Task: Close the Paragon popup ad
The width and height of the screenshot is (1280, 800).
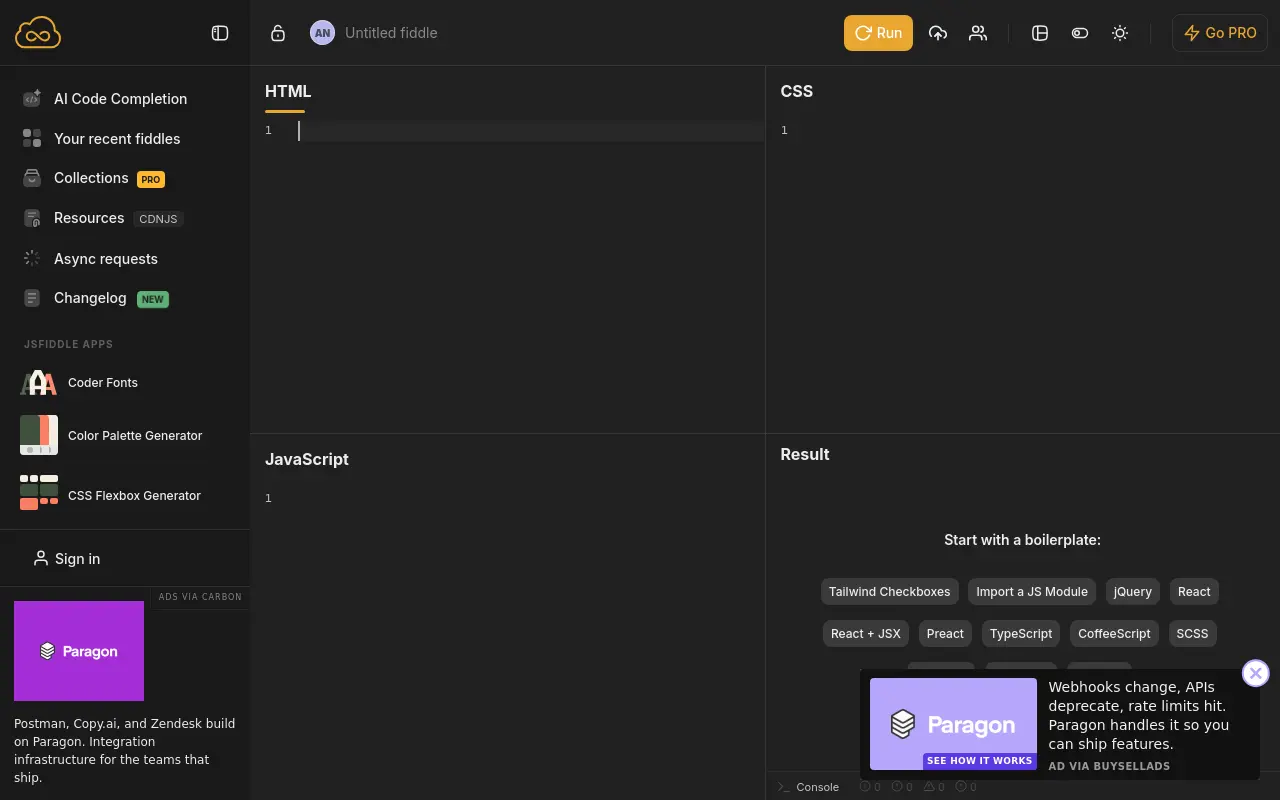Action: coord(1256,673)
